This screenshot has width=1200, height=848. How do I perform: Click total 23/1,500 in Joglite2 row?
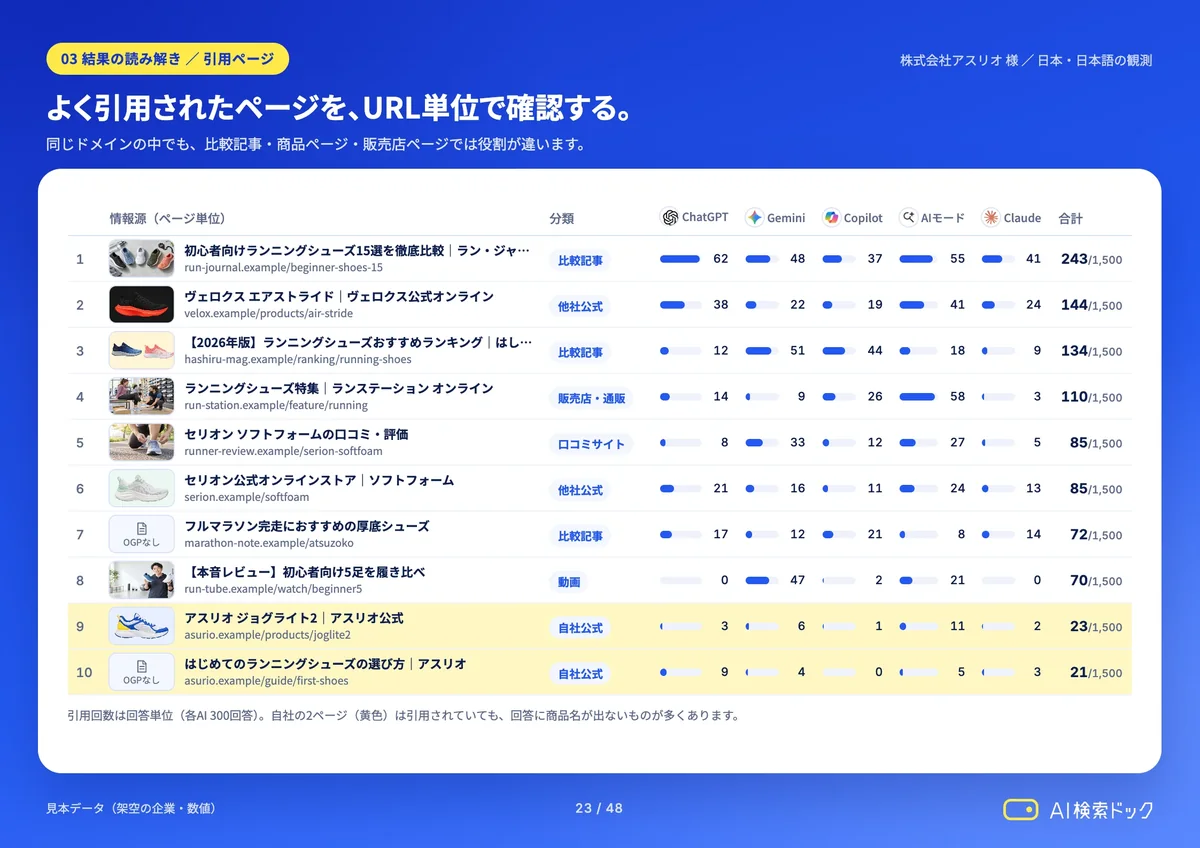point(1095,628)
